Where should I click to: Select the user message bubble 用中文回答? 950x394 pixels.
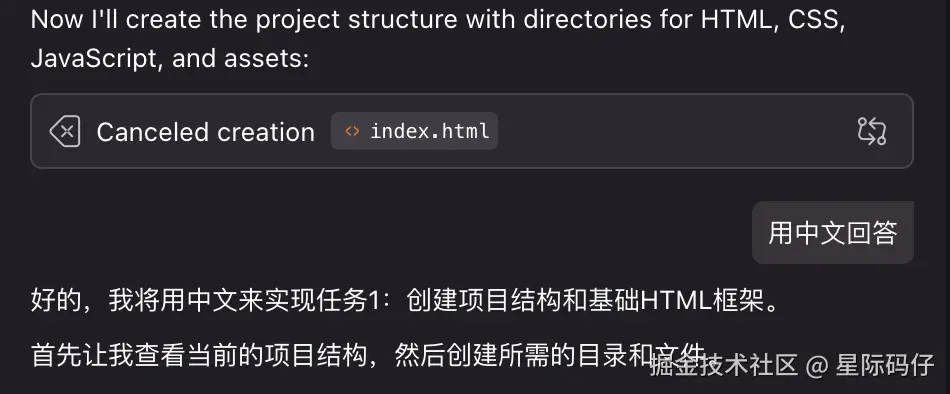point(832,233)
